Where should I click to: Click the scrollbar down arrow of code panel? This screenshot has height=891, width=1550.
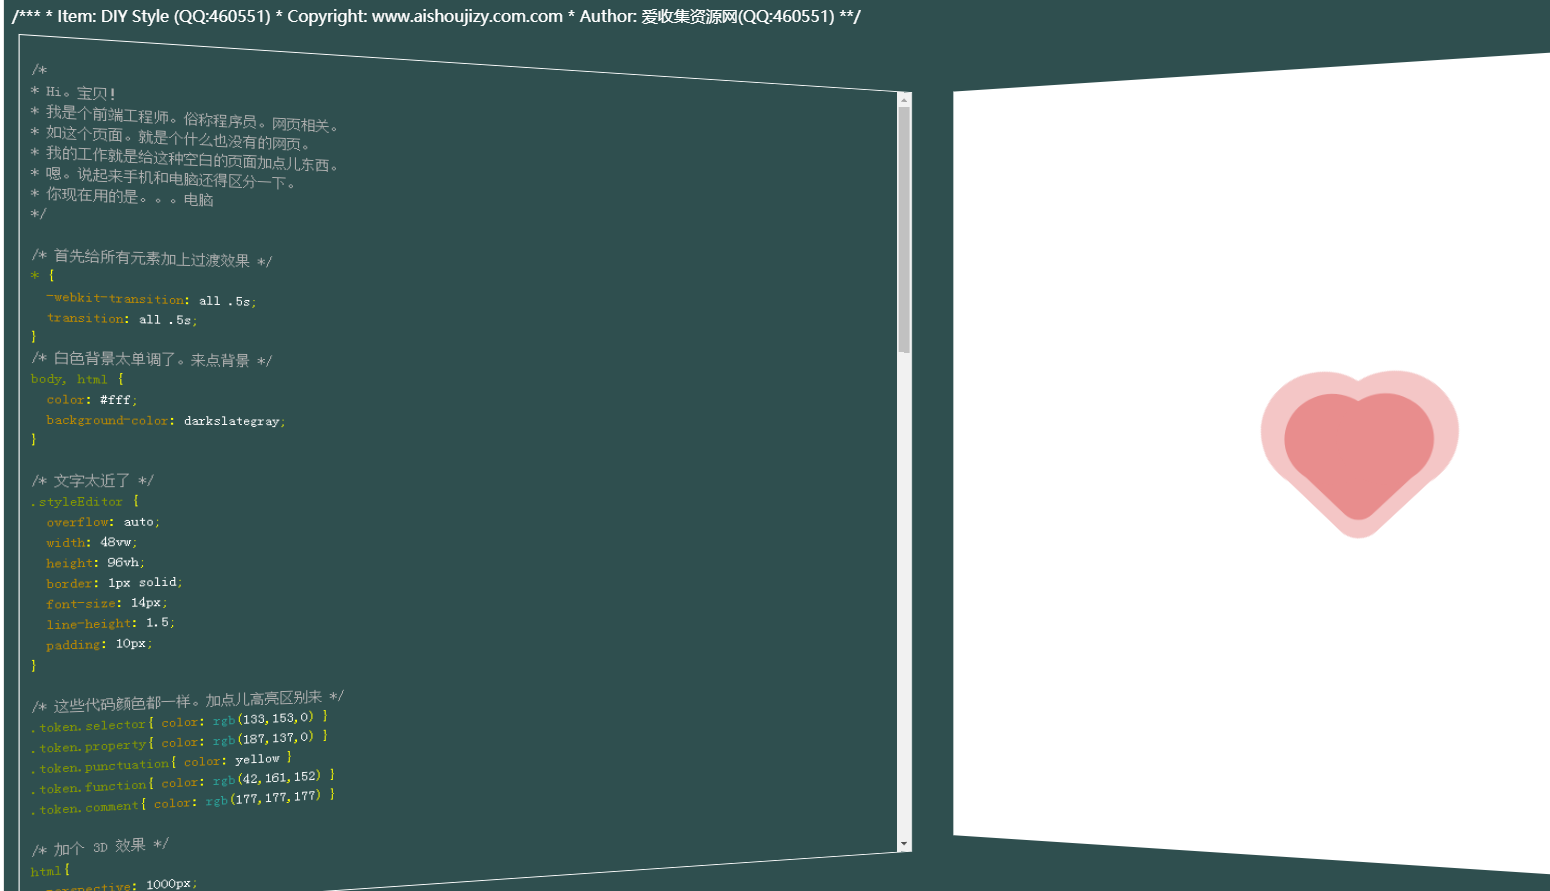coord(904,845)
